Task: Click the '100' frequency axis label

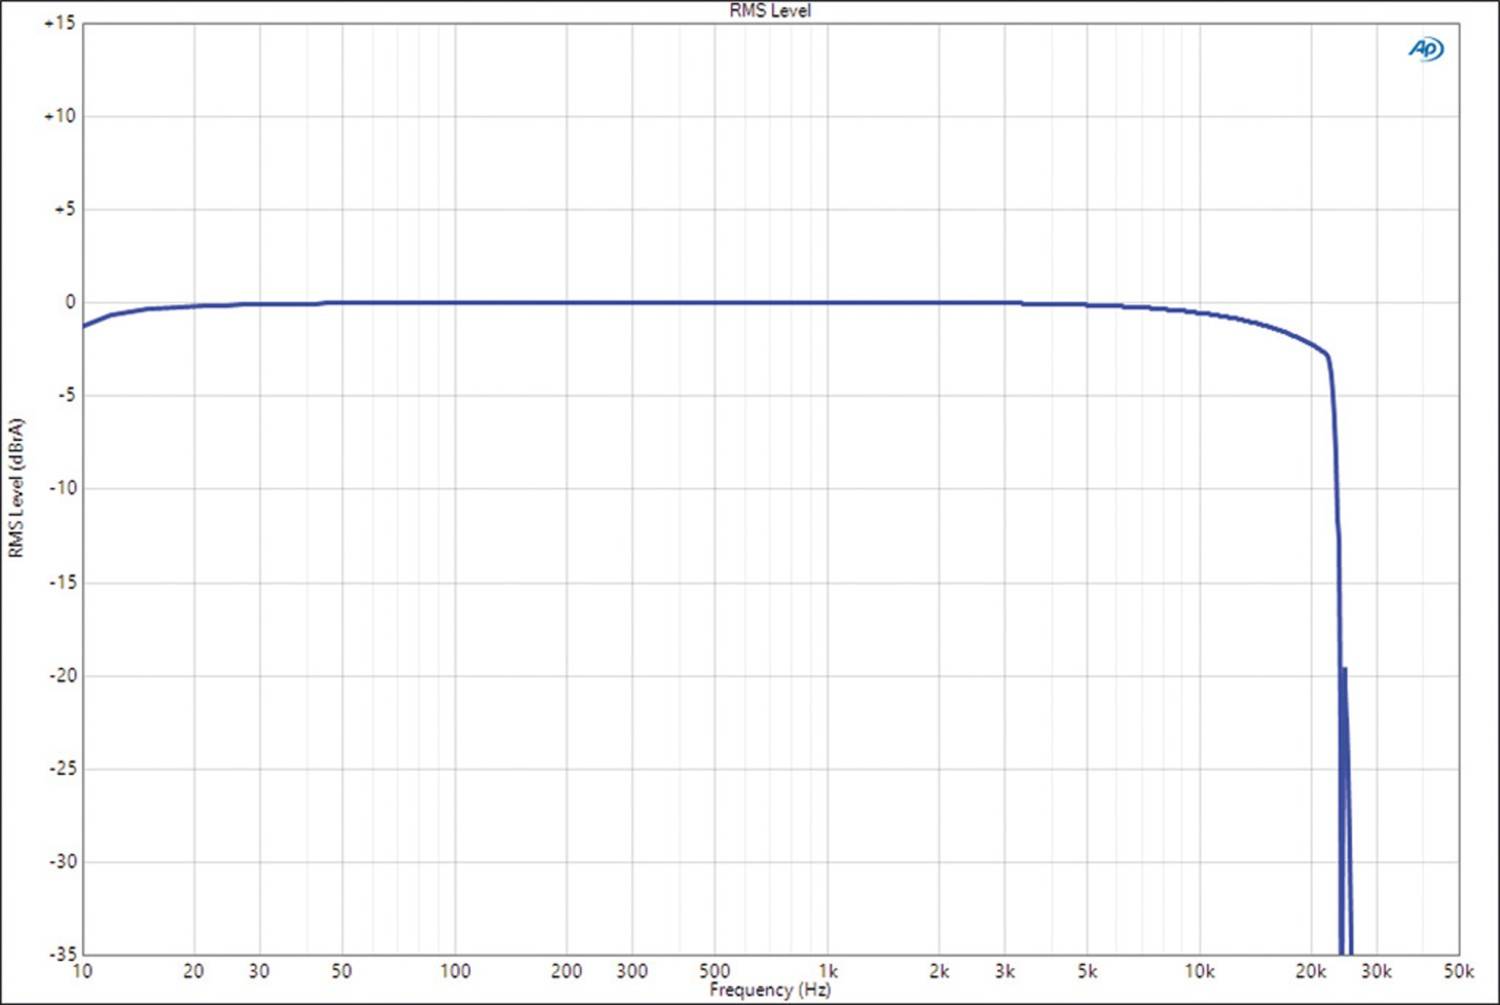Action: click(455, 971)
